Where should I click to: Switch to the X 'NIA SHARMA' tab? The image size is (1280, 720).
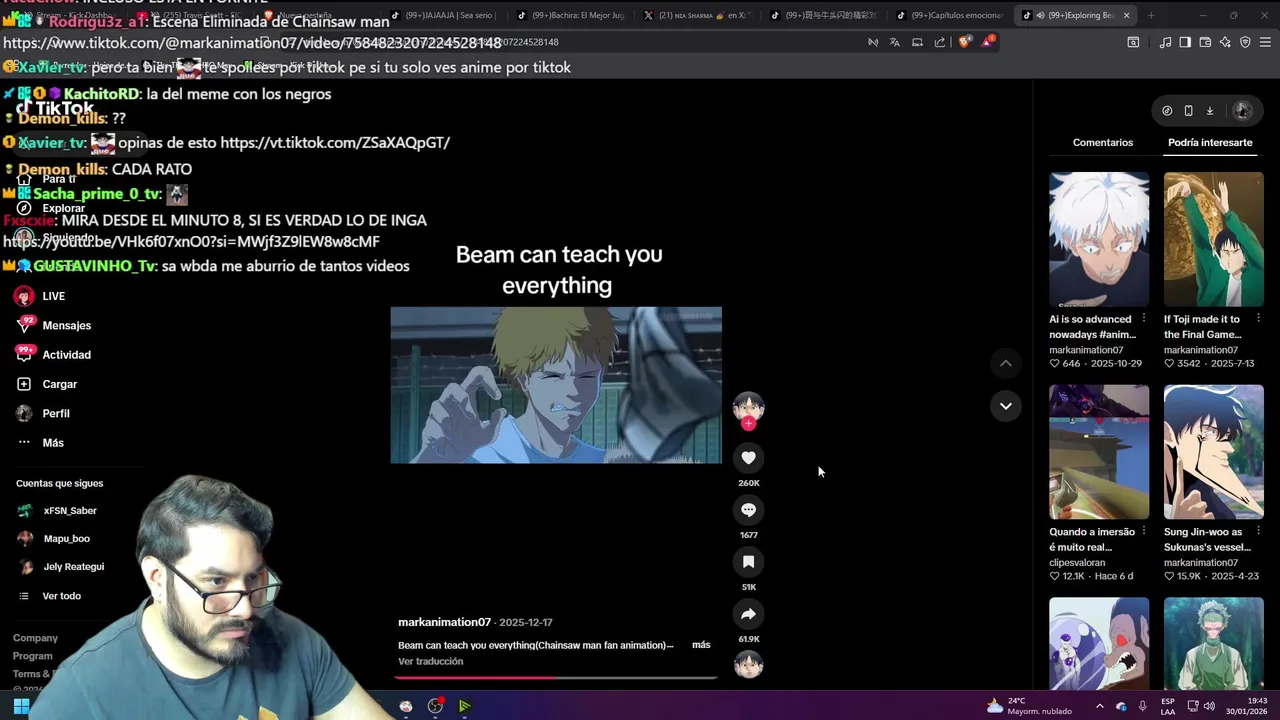697,15
